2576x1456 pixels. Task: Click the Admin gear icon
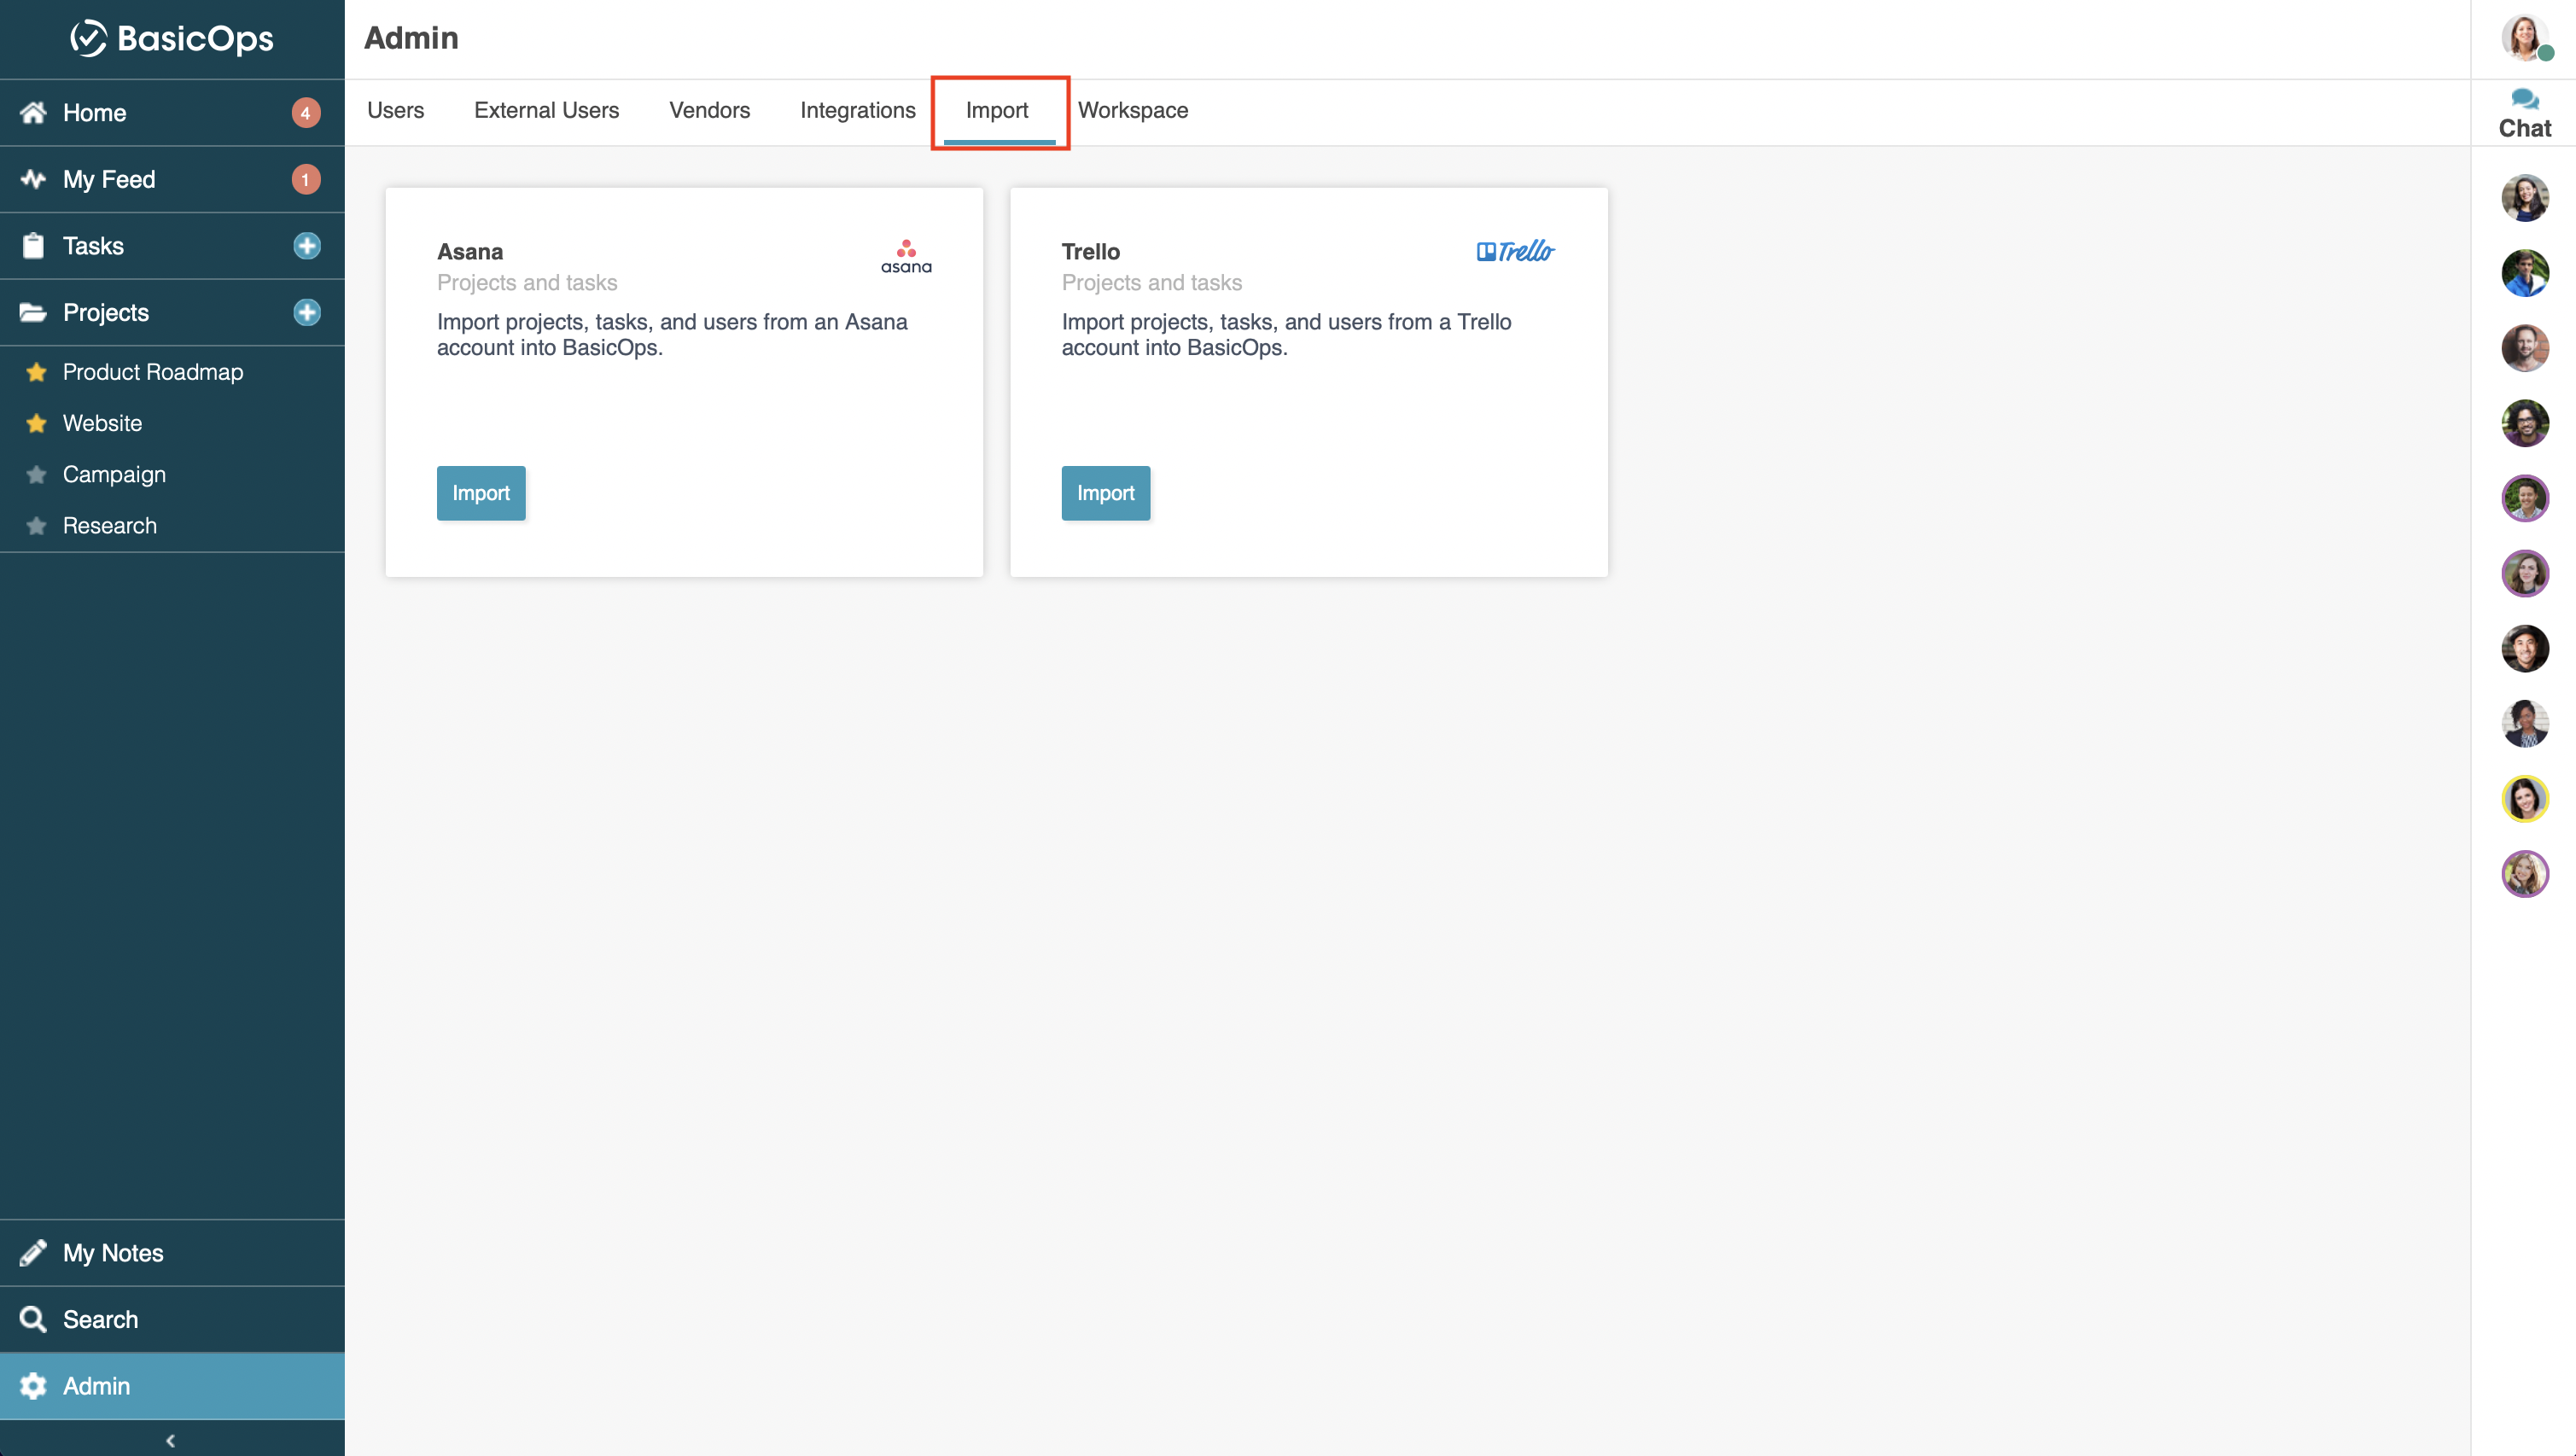pyautogui.click(x=33, y=1385)
